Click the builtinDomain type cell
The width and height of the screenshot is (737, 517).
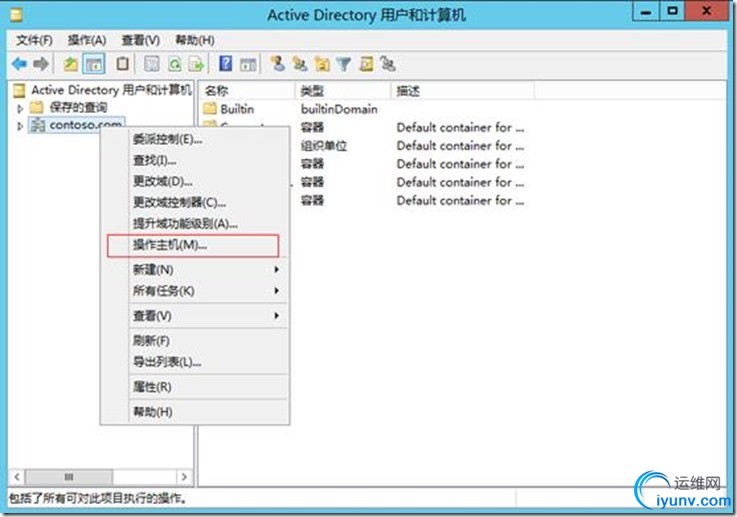tap(339, 109)
